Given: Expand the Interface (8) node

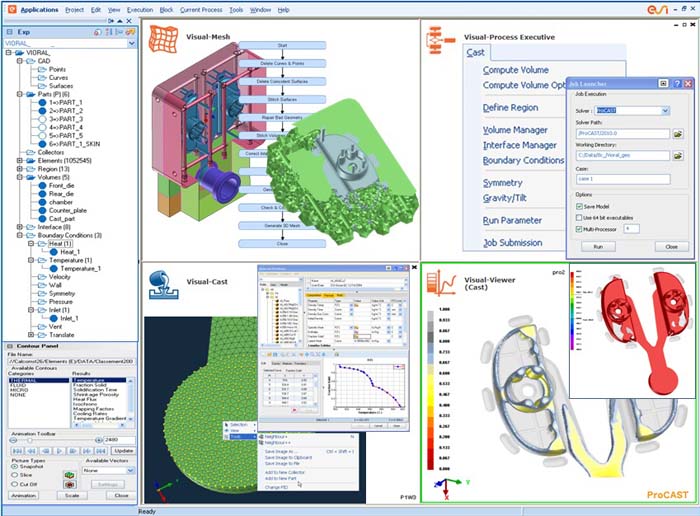Looking at the screenshot, I should pos(20,227).
